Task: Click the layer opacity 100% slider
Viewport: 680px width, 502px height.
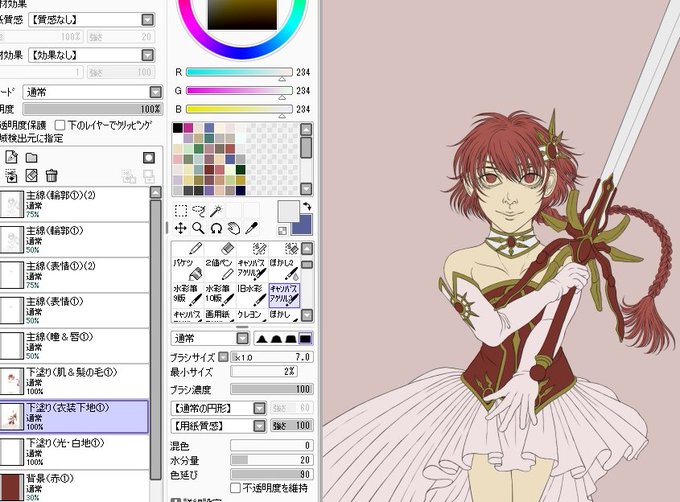Action: click(93, 109)
